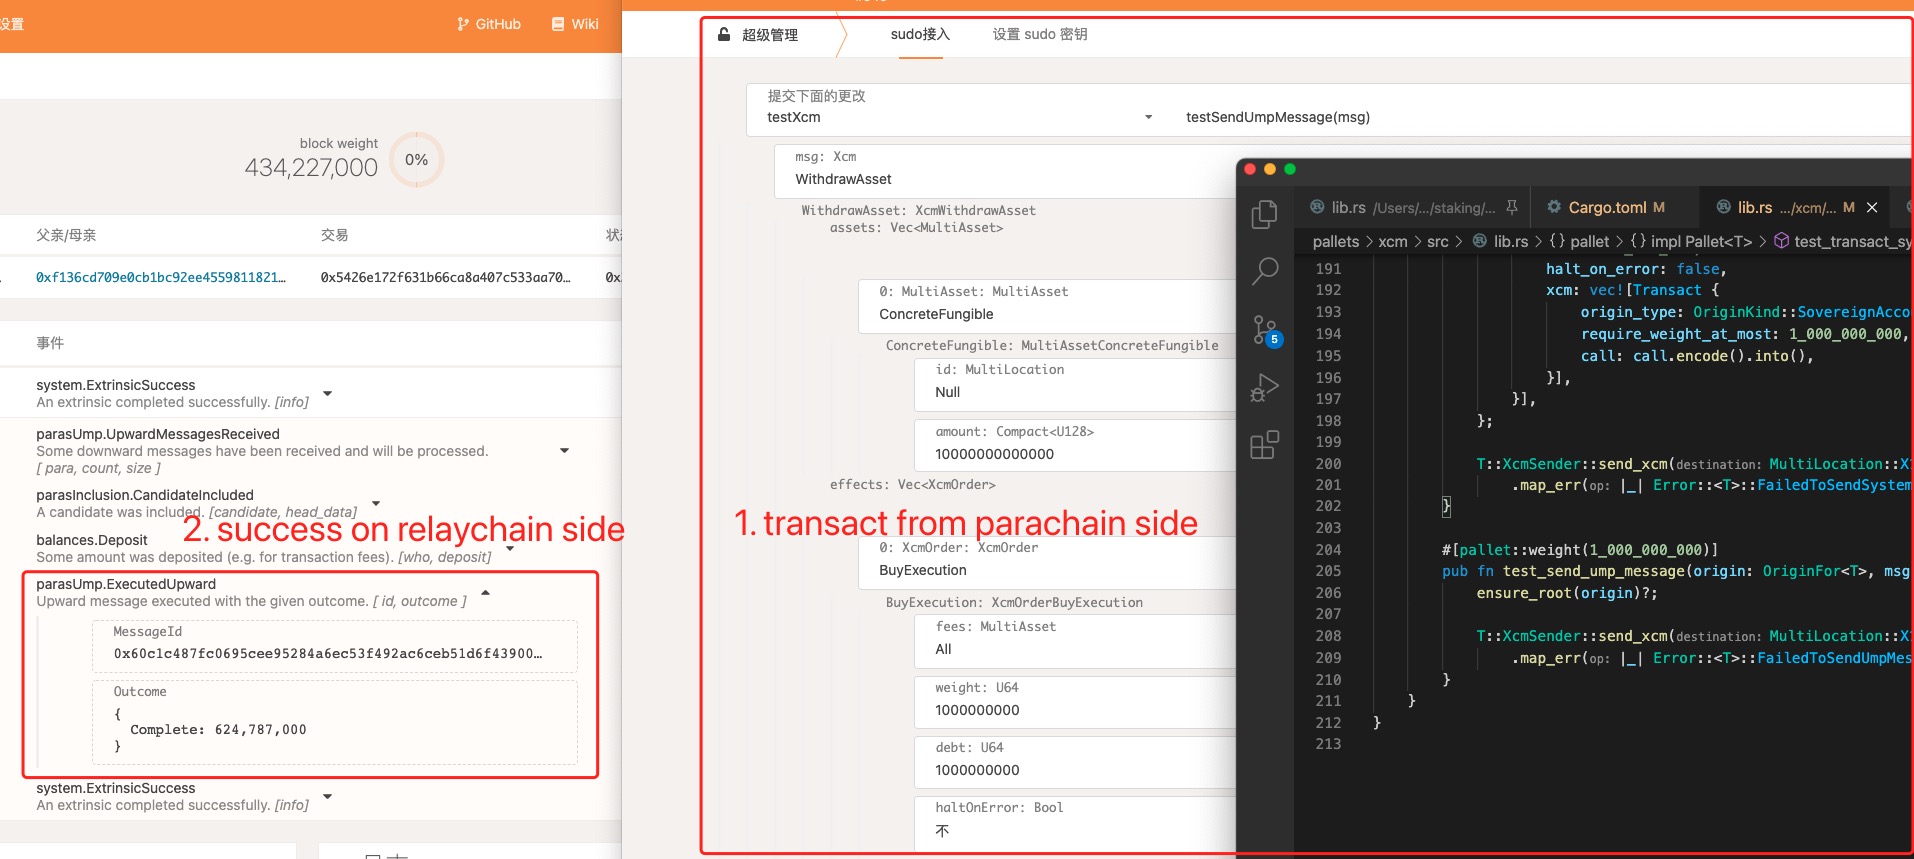
Task: Edit the debt U64 input field
Action: point(1075,762)
